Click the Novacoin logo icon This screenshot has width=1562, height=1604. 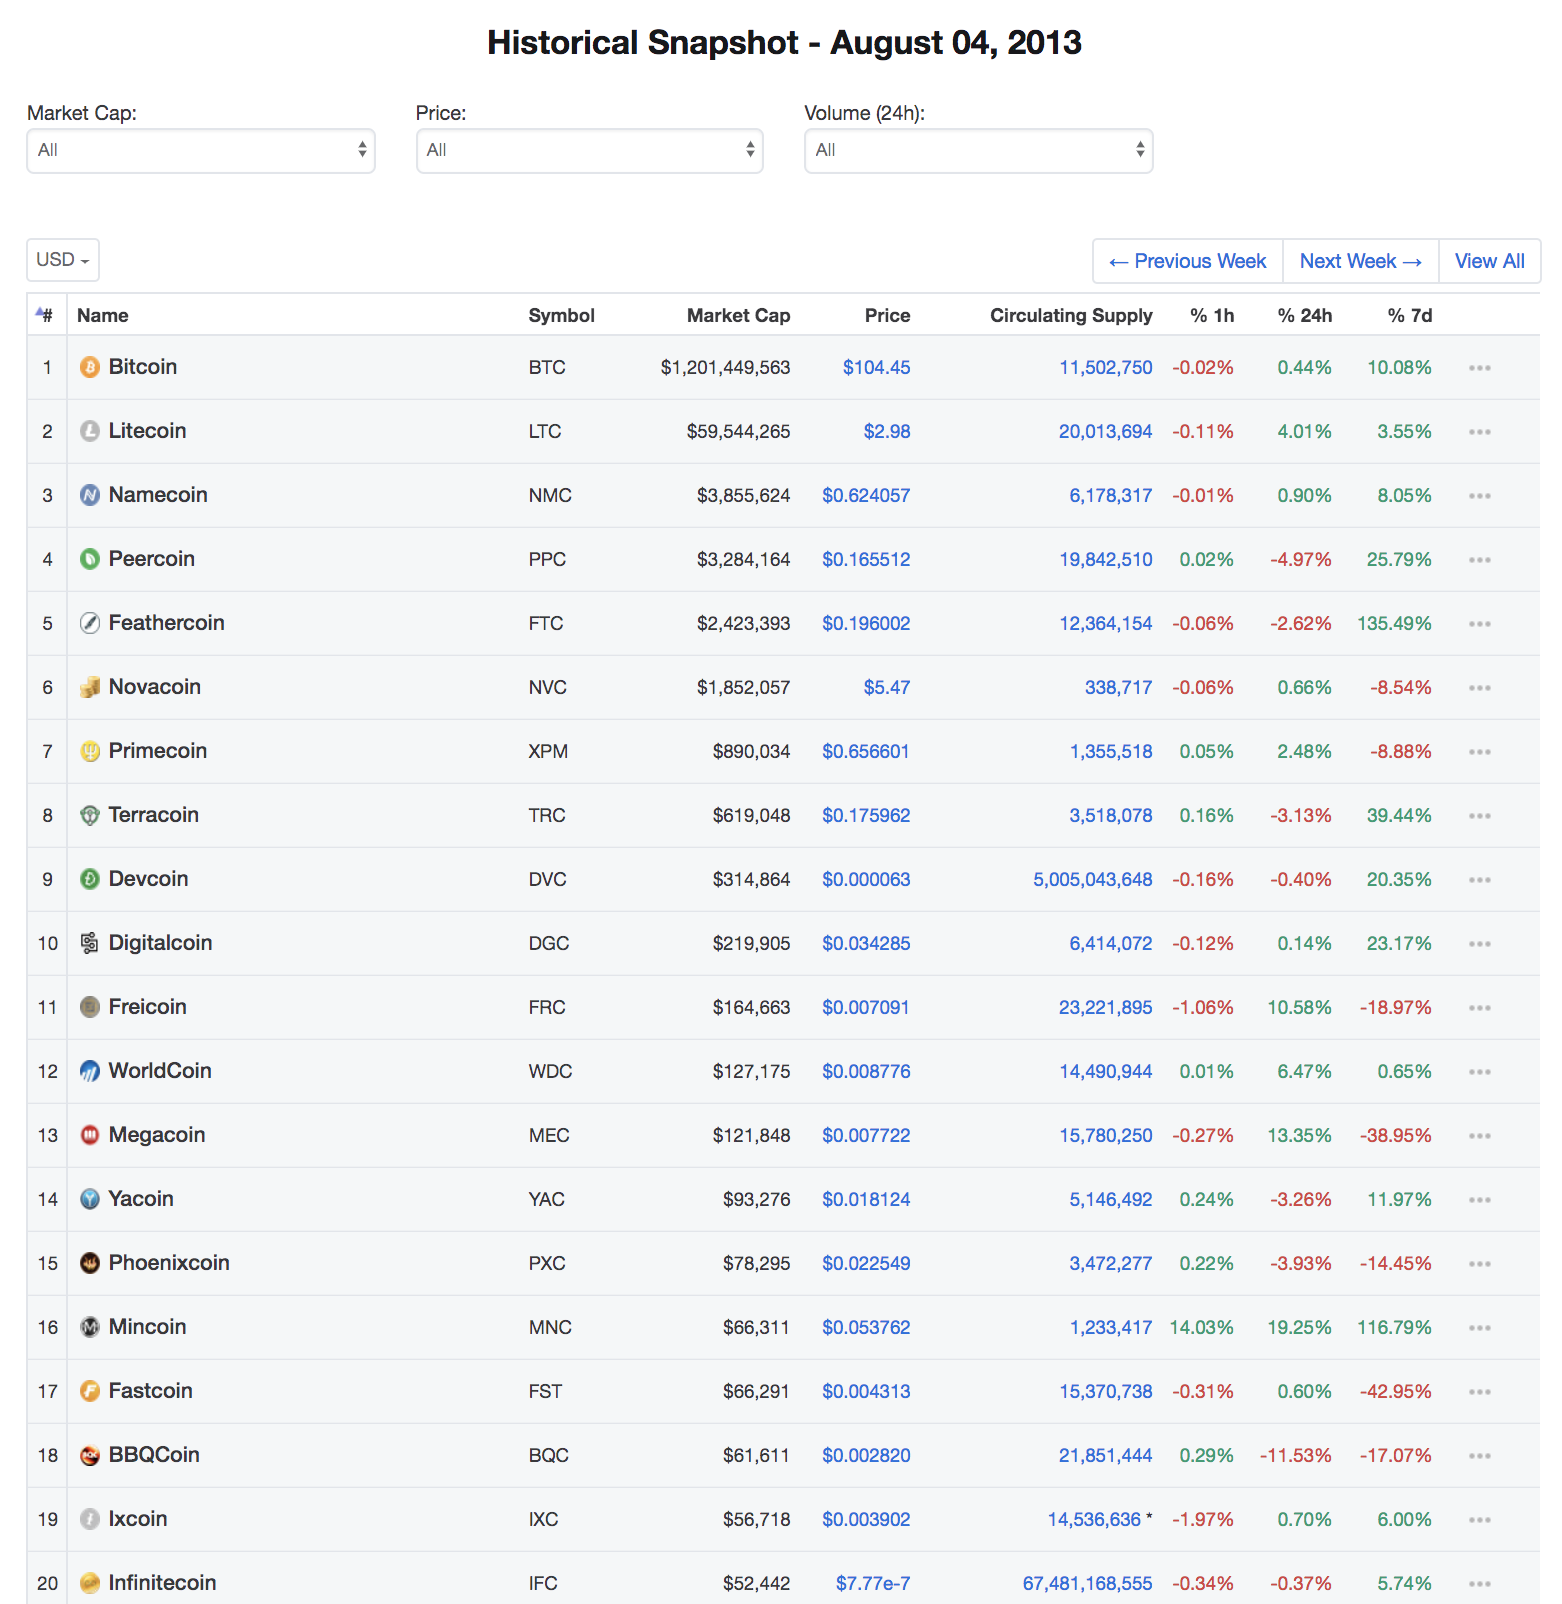pyautogui.click(x=90, y=687)
